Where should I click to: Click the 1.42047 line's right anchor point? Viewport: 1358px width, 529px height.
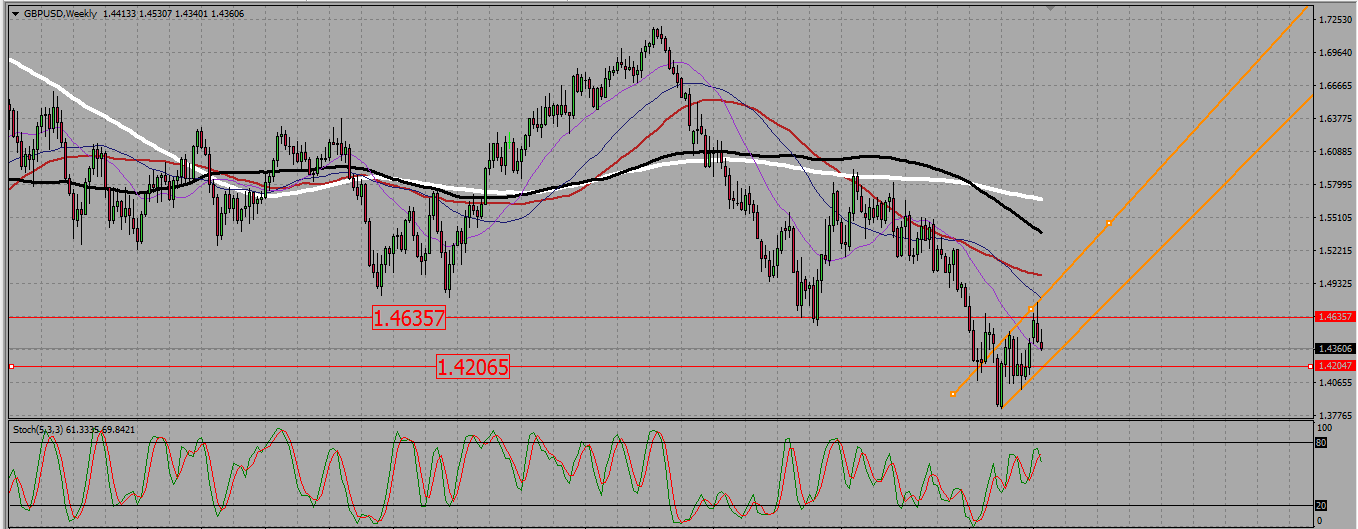[x=1311, y=367]
